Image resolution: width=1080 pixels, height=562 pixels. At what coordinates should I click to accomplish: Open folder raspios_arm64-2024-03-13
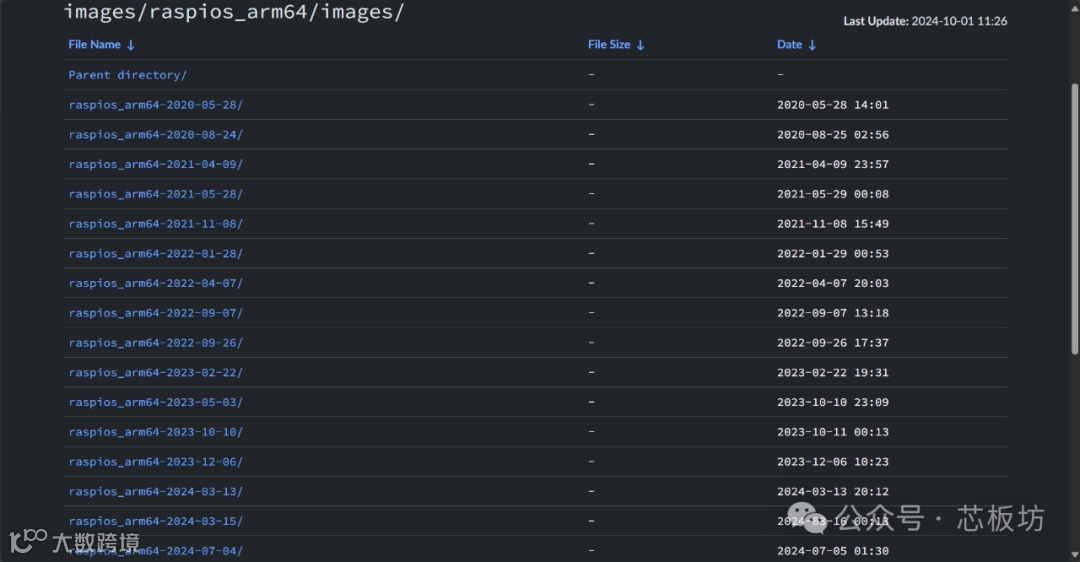(x=156, y=491)
